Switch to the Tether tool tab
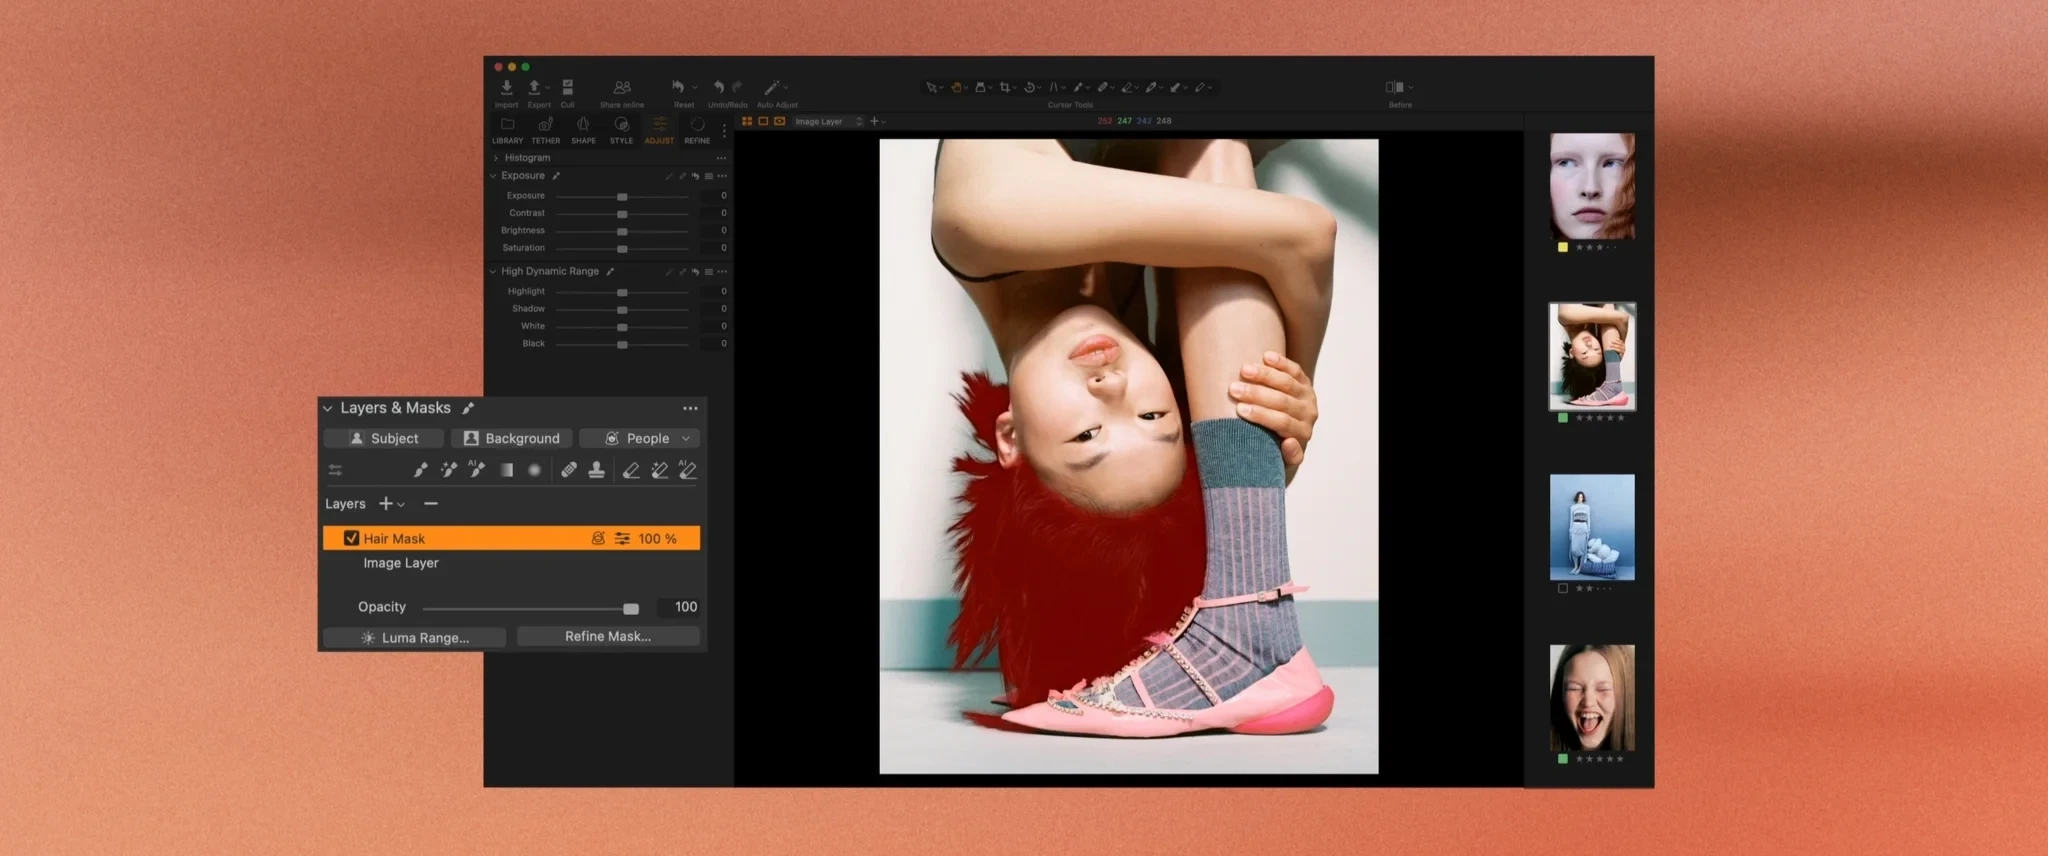This screenshot has width=2048, height=856. coord(545,129)
